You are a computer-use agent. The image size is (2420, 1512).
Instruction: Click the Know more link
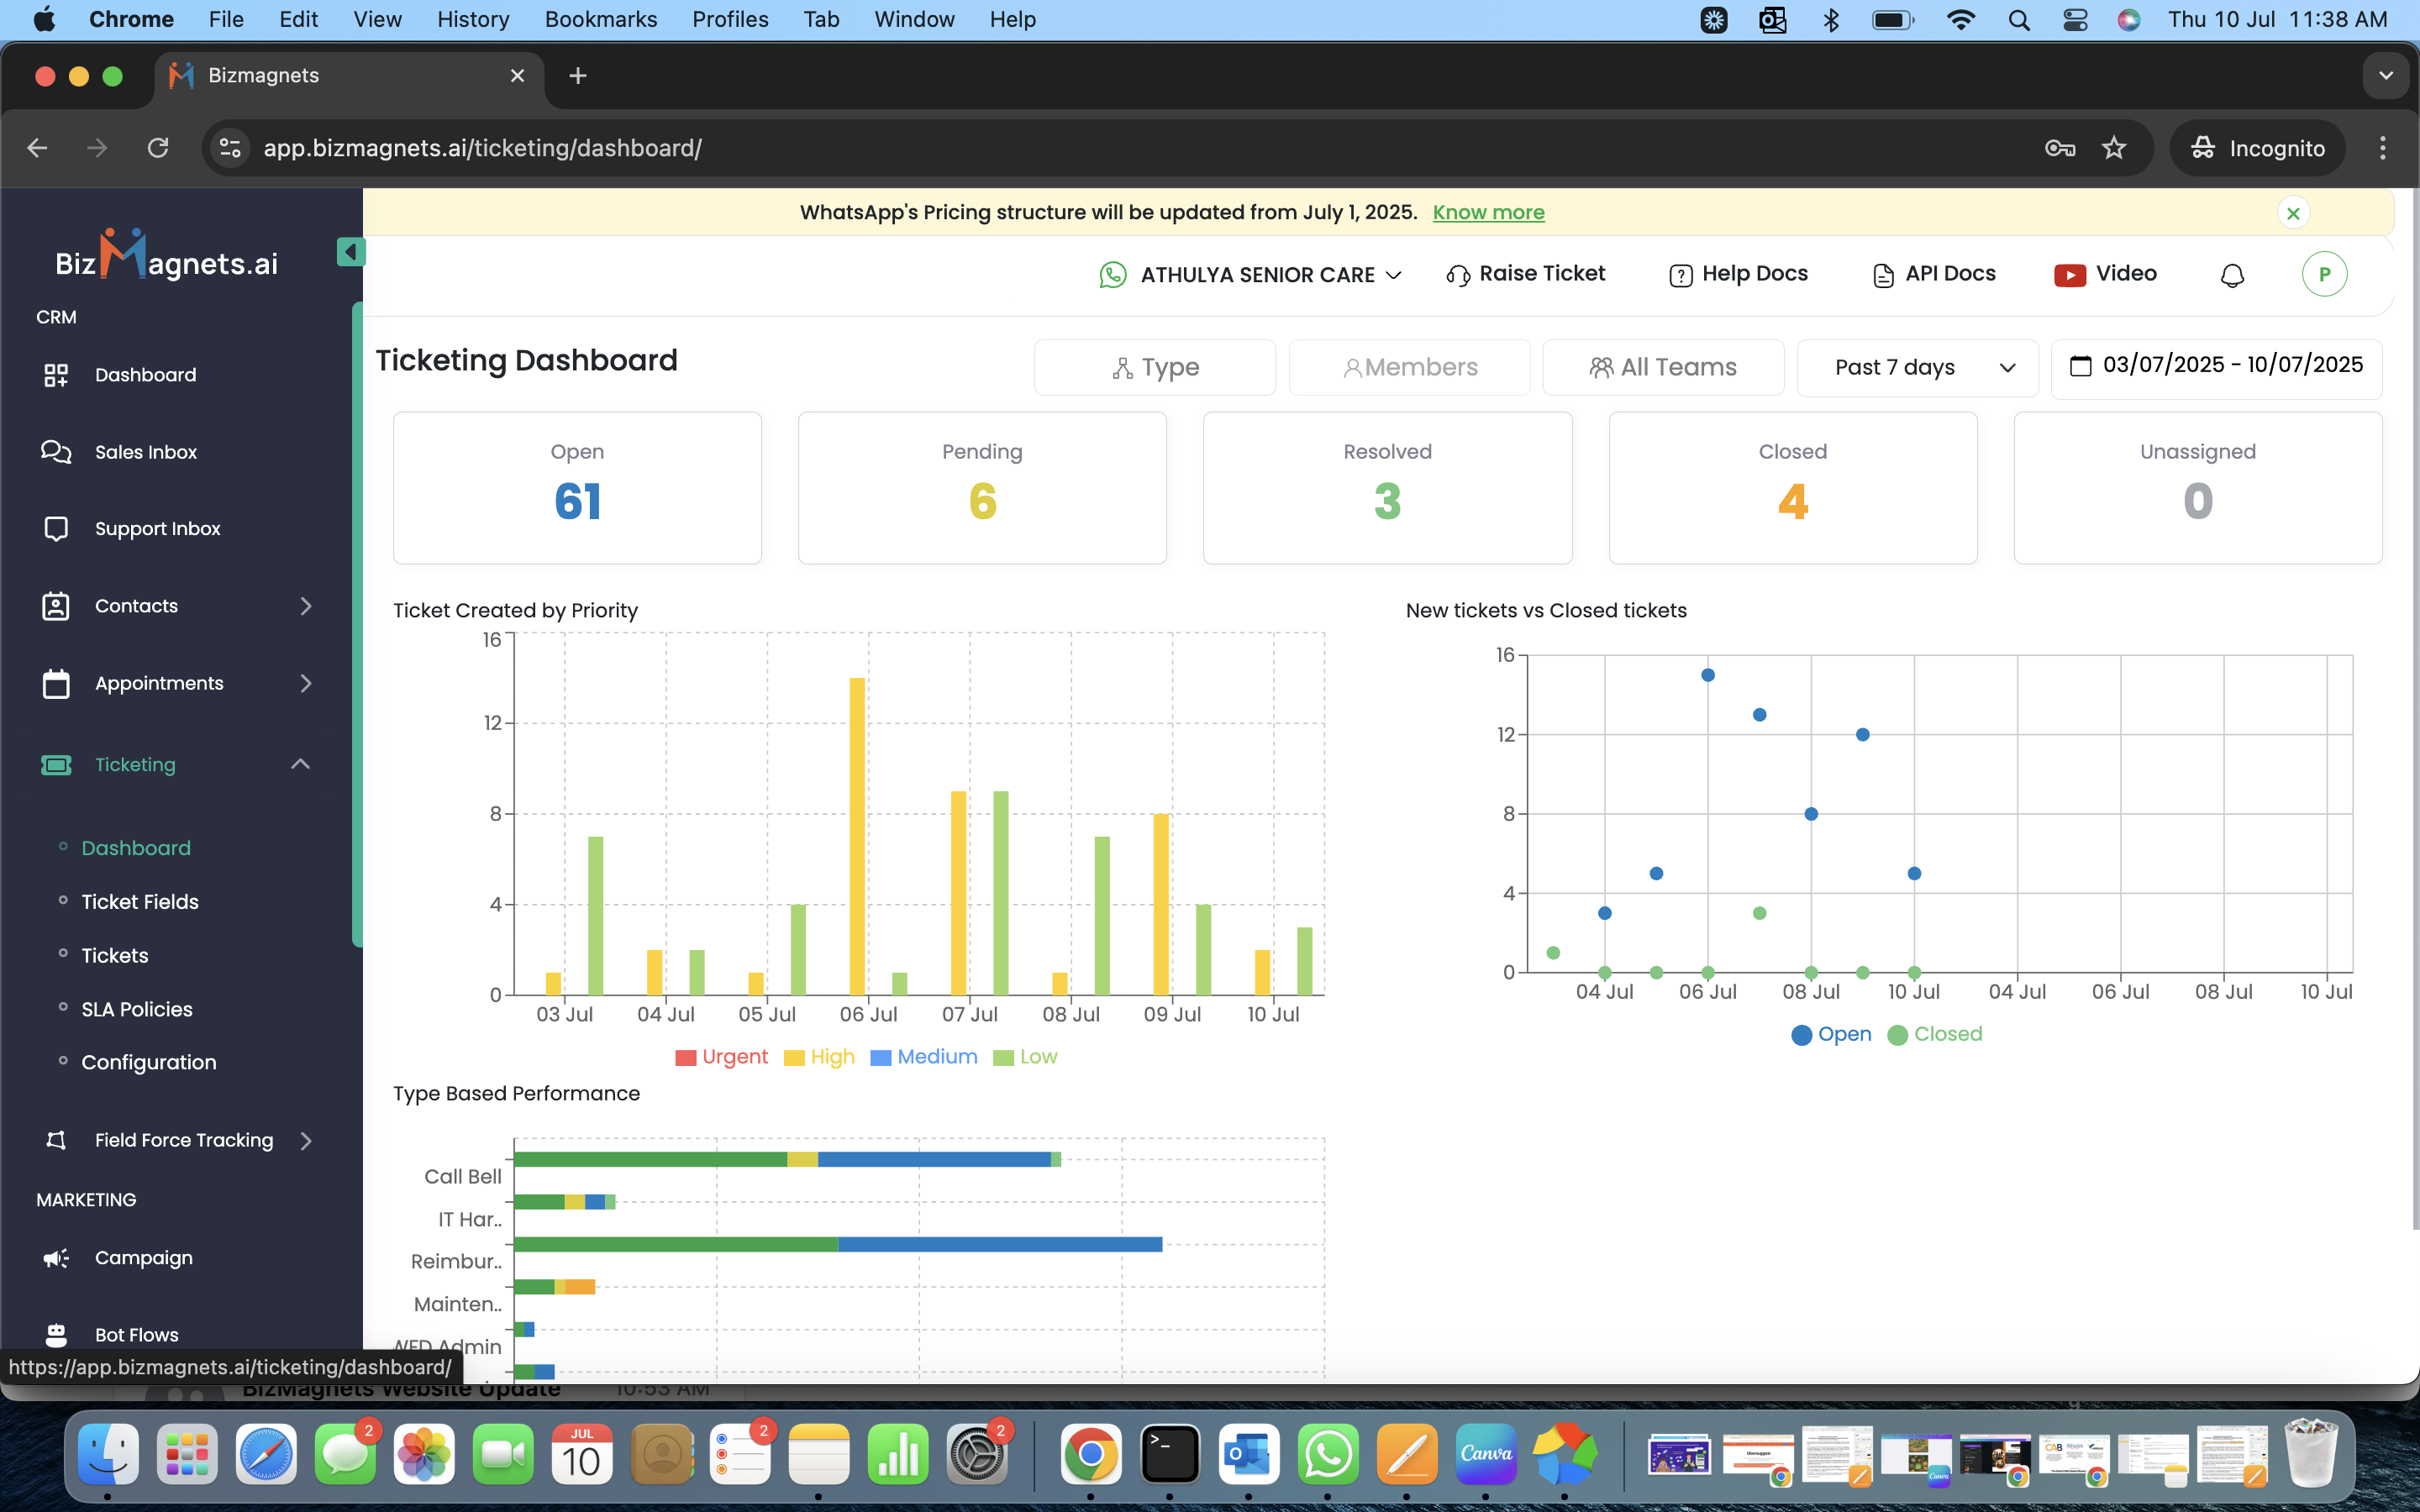pos(1488,212)
